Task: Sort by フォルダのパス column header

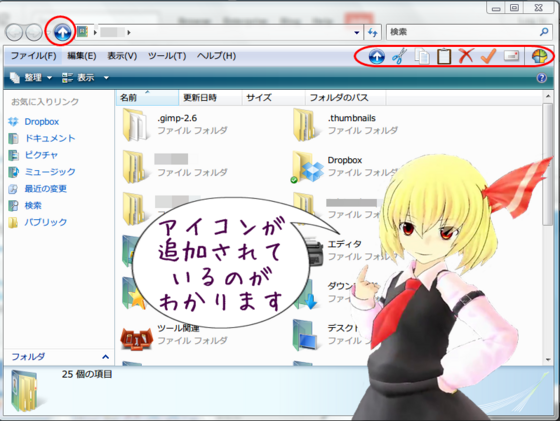Action: pyautogui.click(x=345, y=97)
